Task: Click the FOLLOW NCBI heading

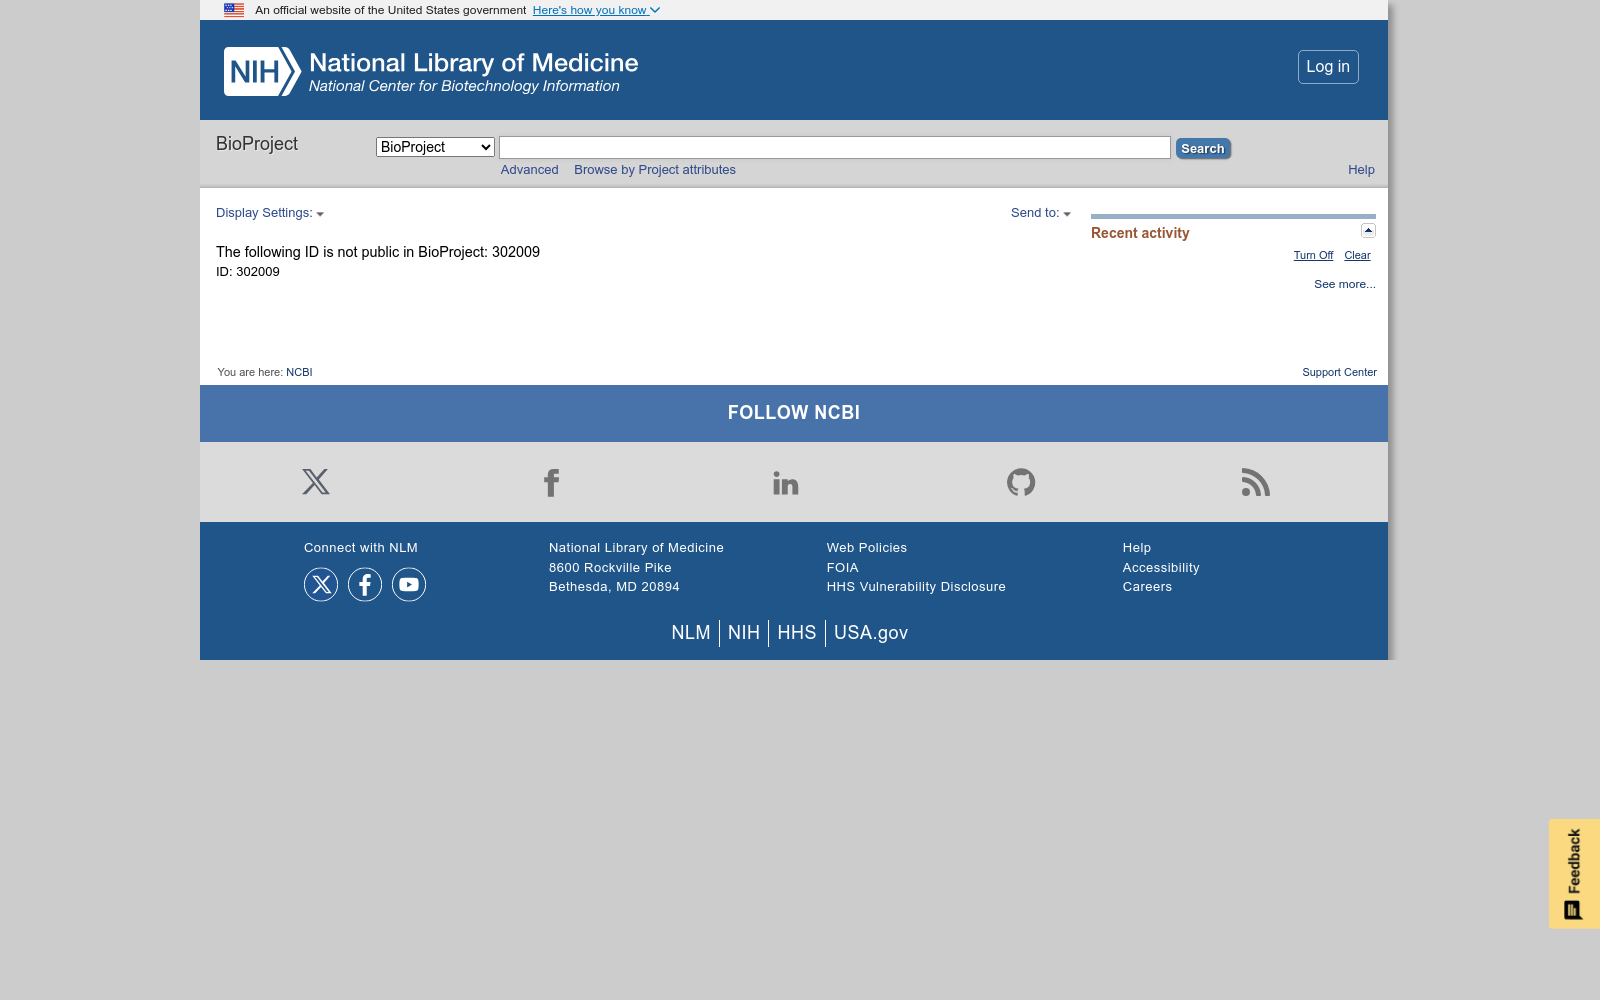Action: 794,413
